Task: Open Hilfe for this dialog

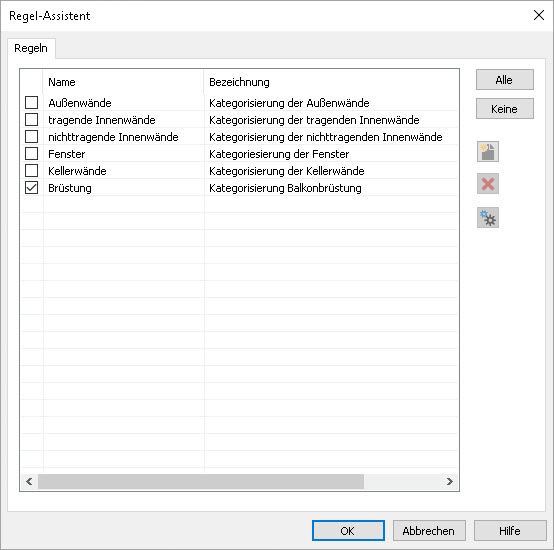Action: 510,530
